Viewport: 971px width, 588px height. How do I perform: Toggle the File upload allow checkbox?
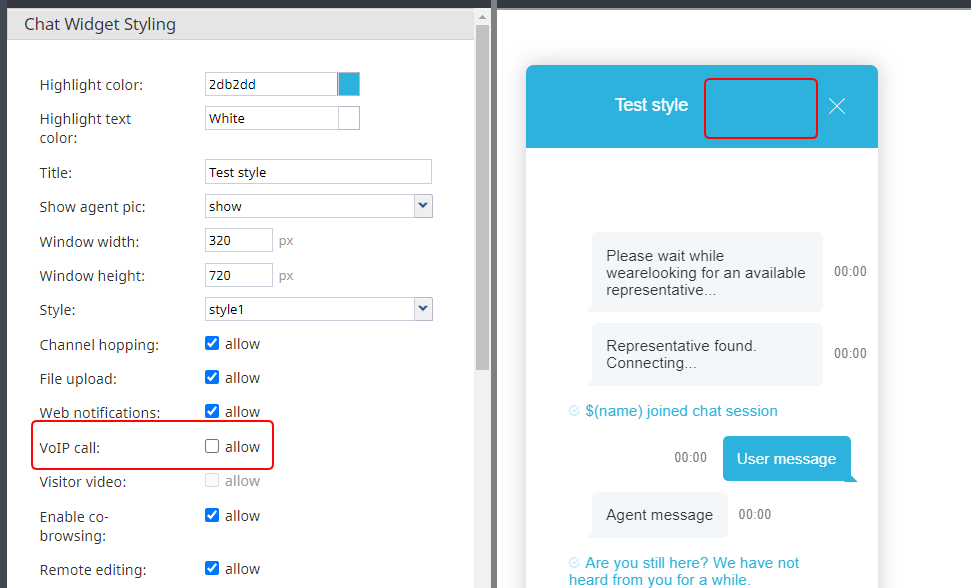tap(212, 377)
